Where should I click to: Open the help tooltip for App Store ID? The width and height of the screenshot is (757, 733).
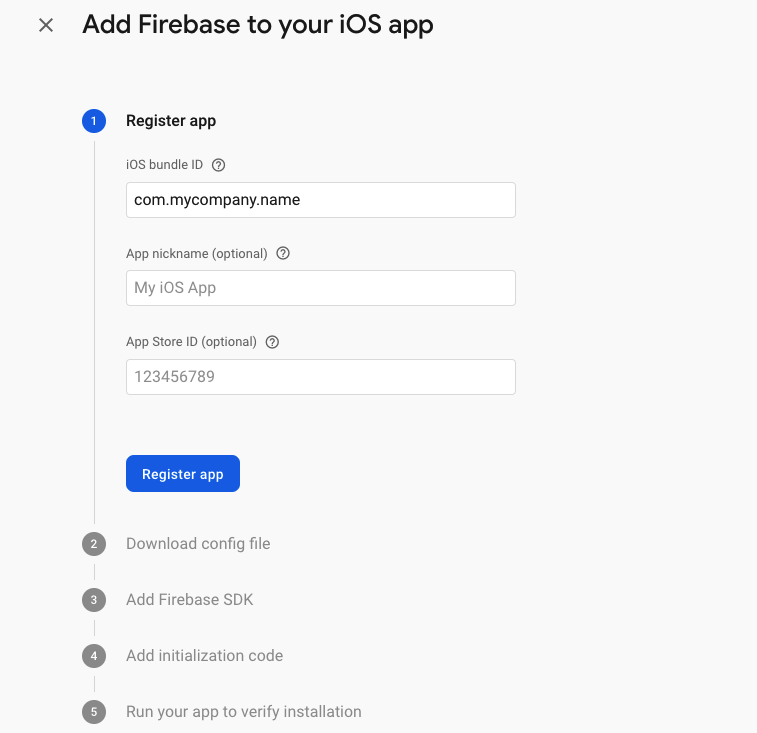click(272, 341)
